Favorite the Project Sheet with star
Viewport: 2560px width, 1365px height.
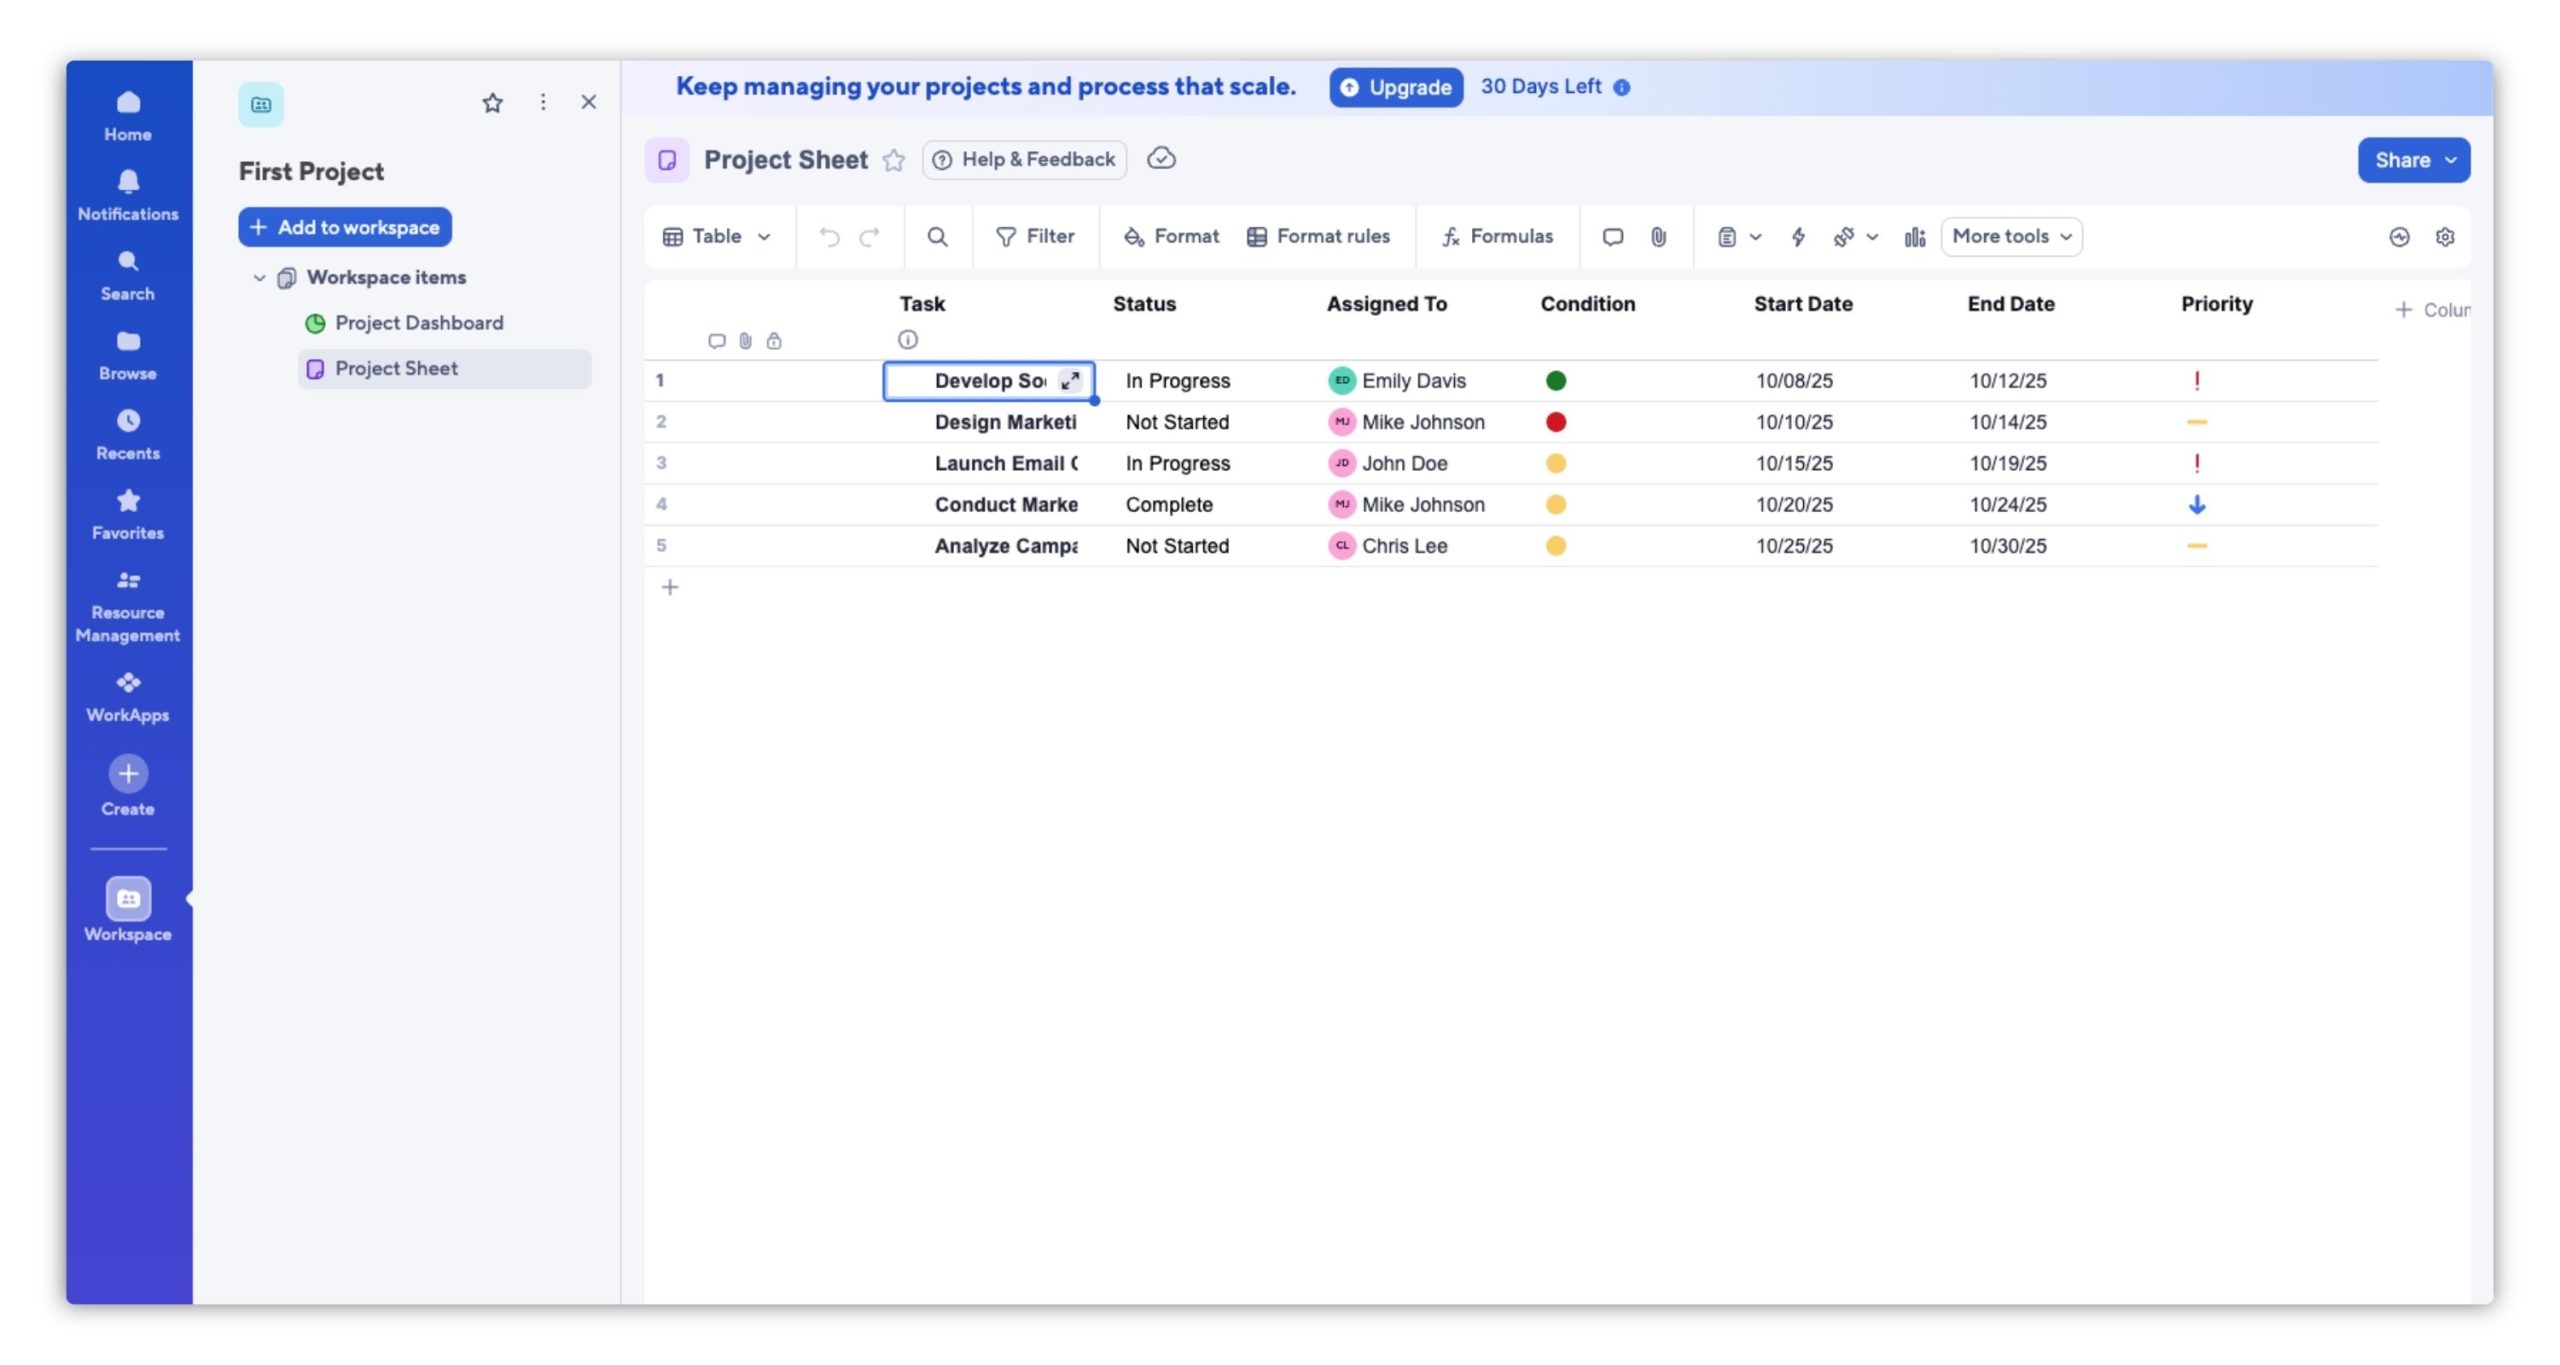click(x=893, y=160)
